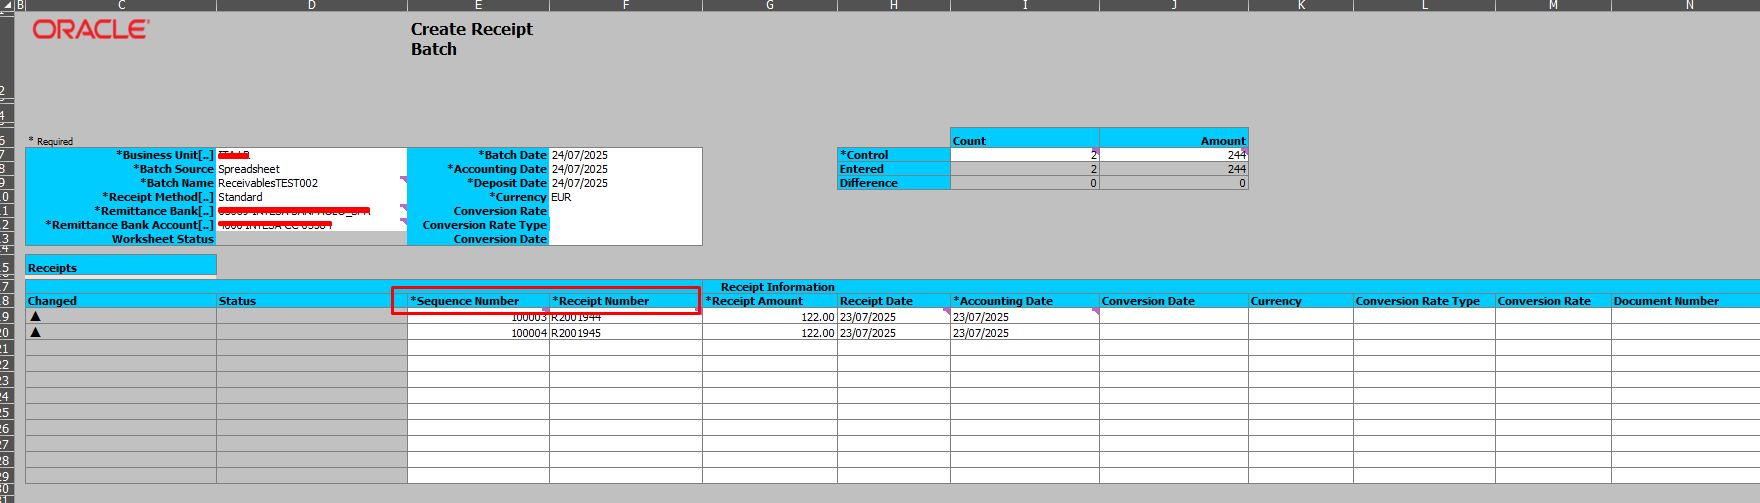Click the Oracle logo
This screenshot has width=1760, height=503.
point(91,30)
